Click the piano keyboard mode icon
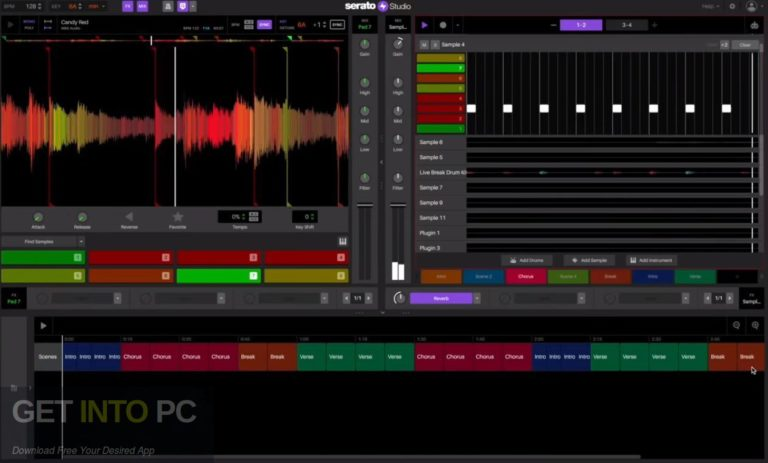The image size is (768, 463). tap(342, 241)
